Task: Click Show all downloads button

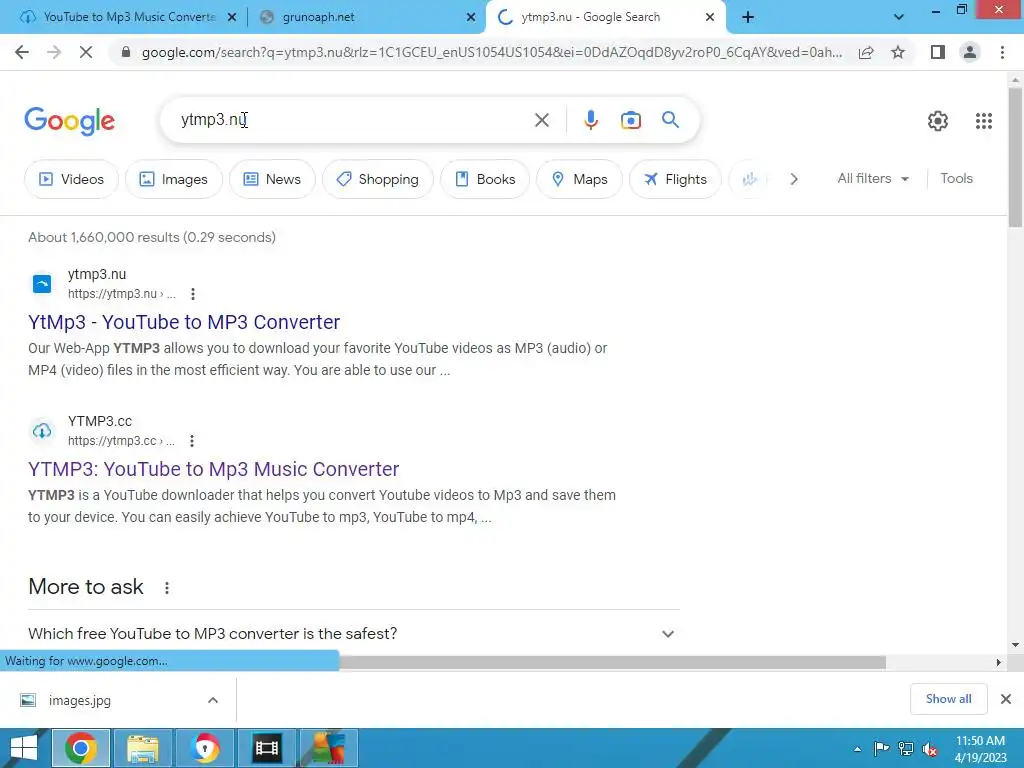Action: [948, 699]
